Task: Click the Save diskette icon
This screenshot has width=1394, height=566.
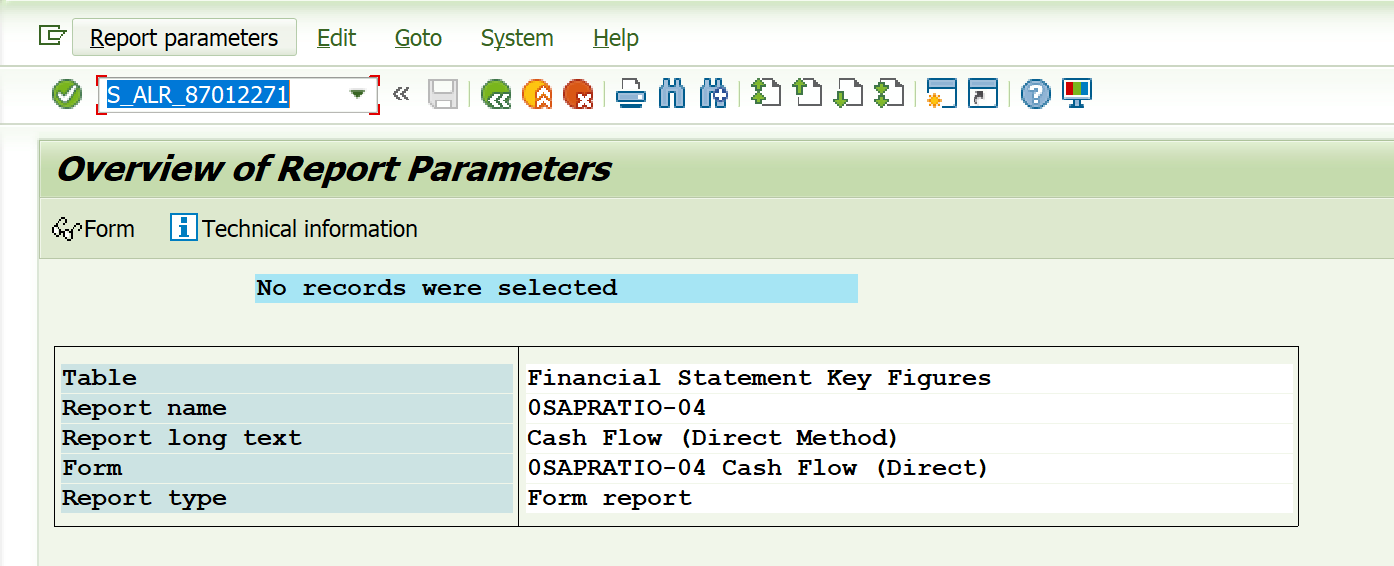Action: [442, 95]
